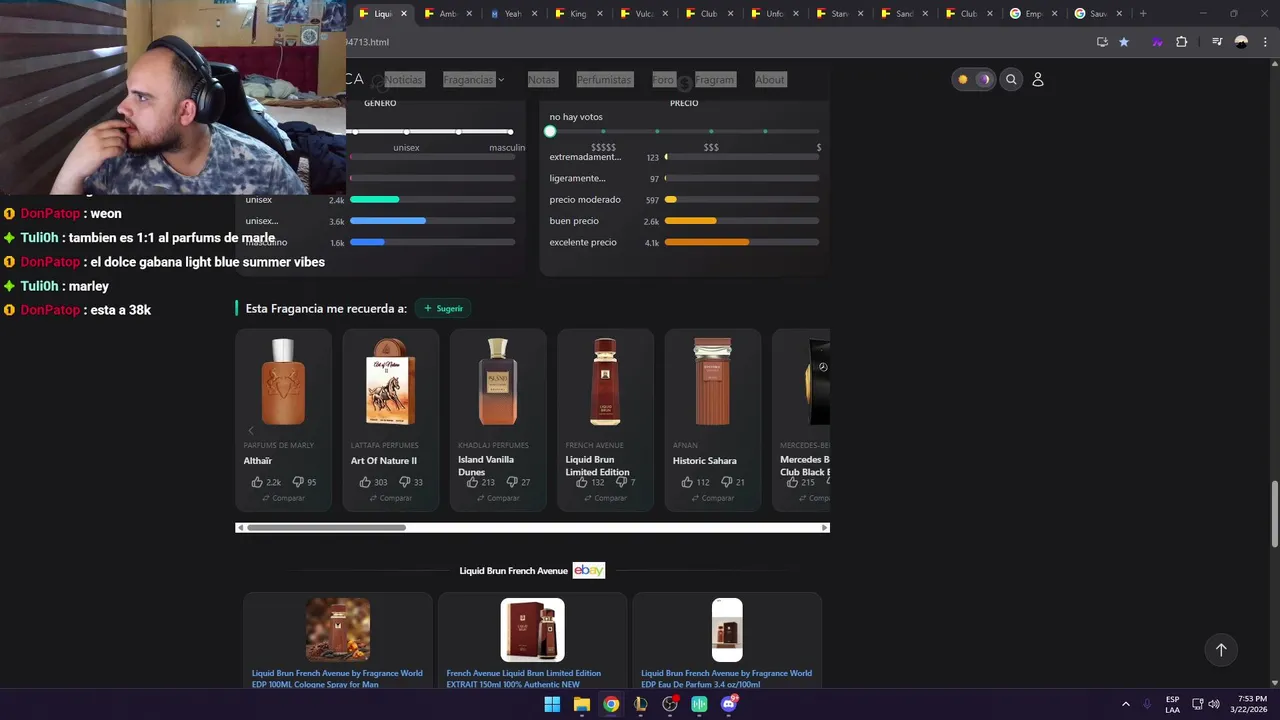The height and width of the screenshot is (720, 1280).
Task: Open the Noticias menu item
Action: click(403, 80)
